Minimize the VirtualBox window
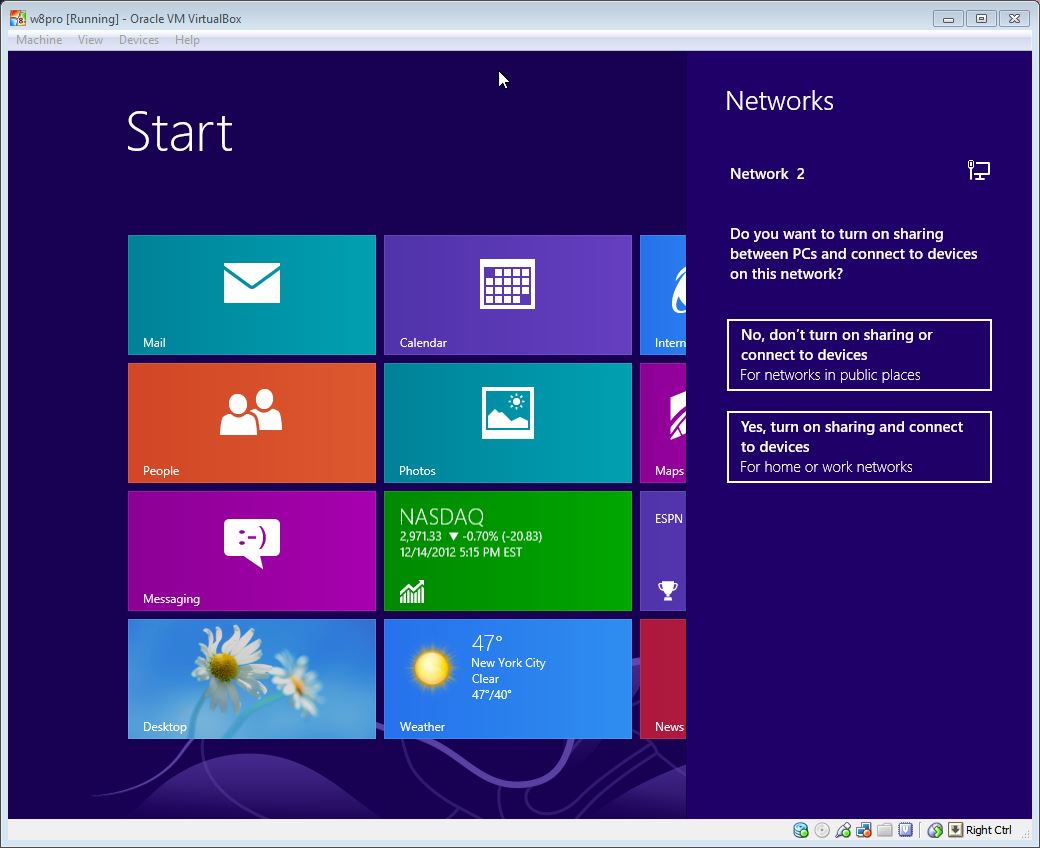The image size is (1040, 848). (948, 19)
